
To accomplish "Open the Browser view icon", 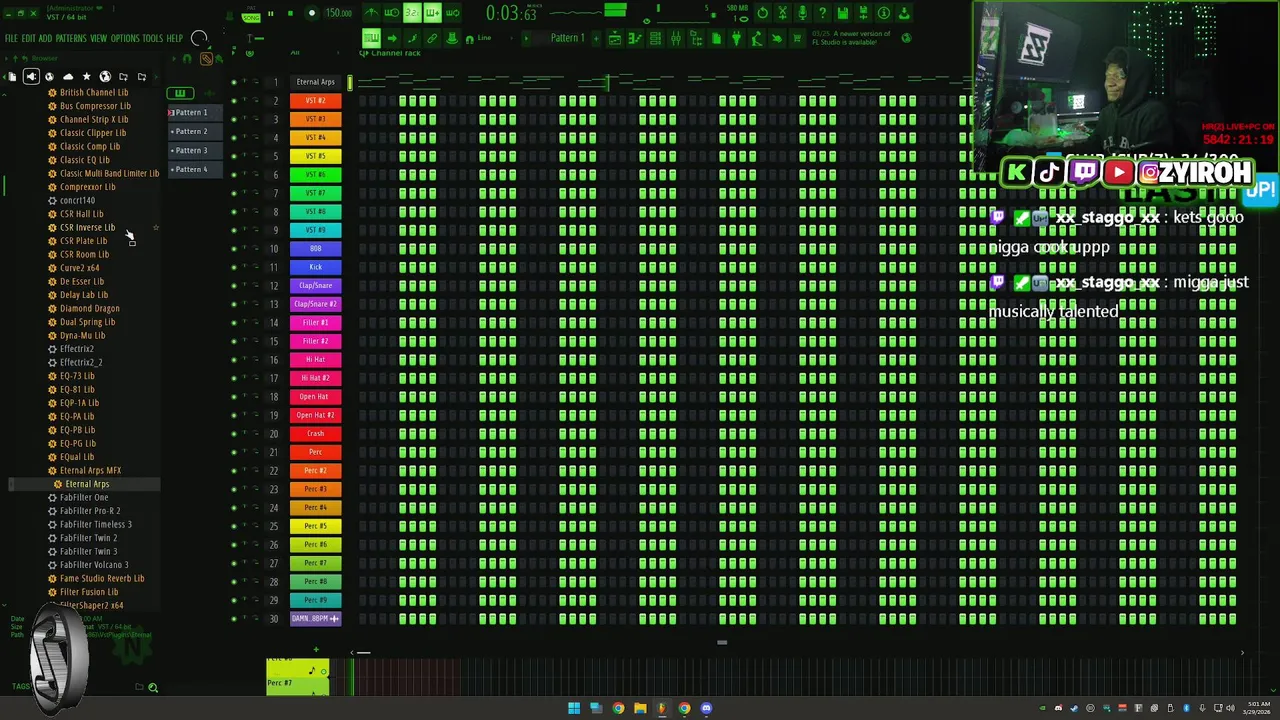I will pyautogui.click(x=695, y=38).
